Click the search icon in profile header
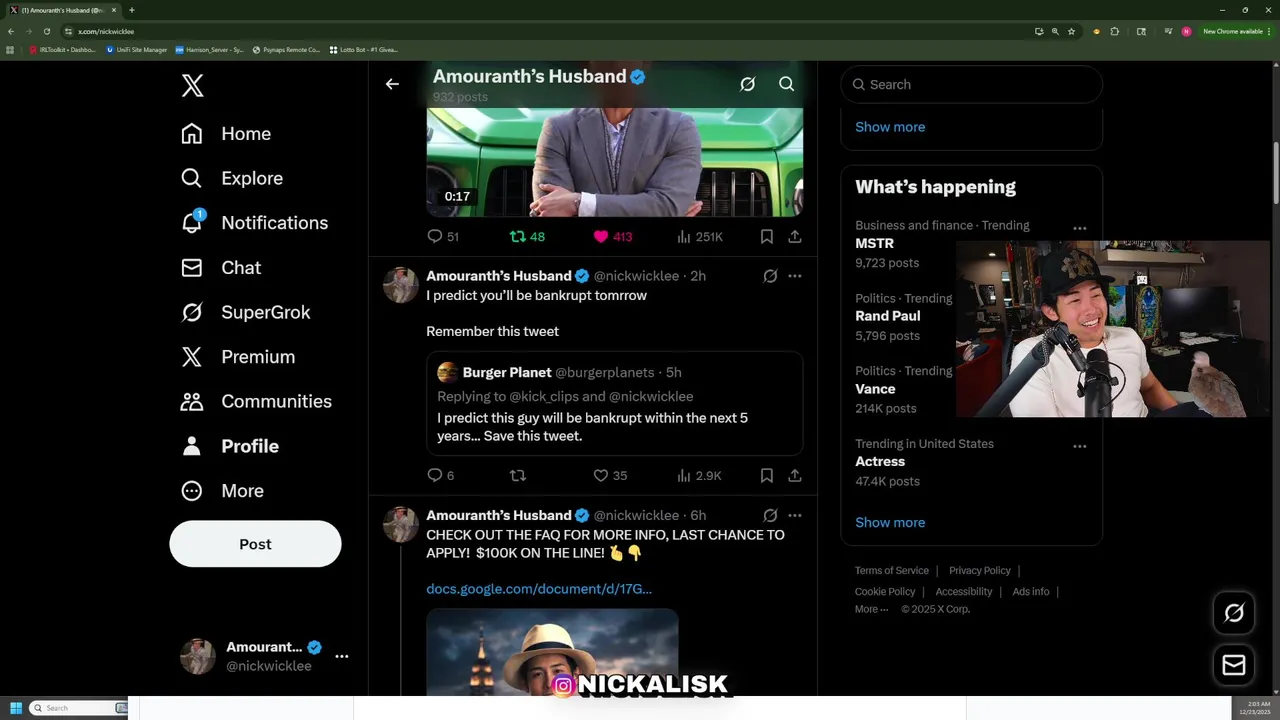 (x=787, y=84)
